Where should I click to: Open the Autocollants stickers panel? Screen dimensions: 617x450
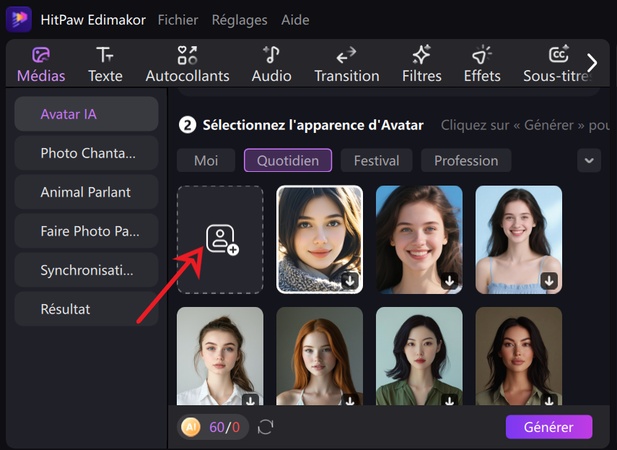point(187,55)
